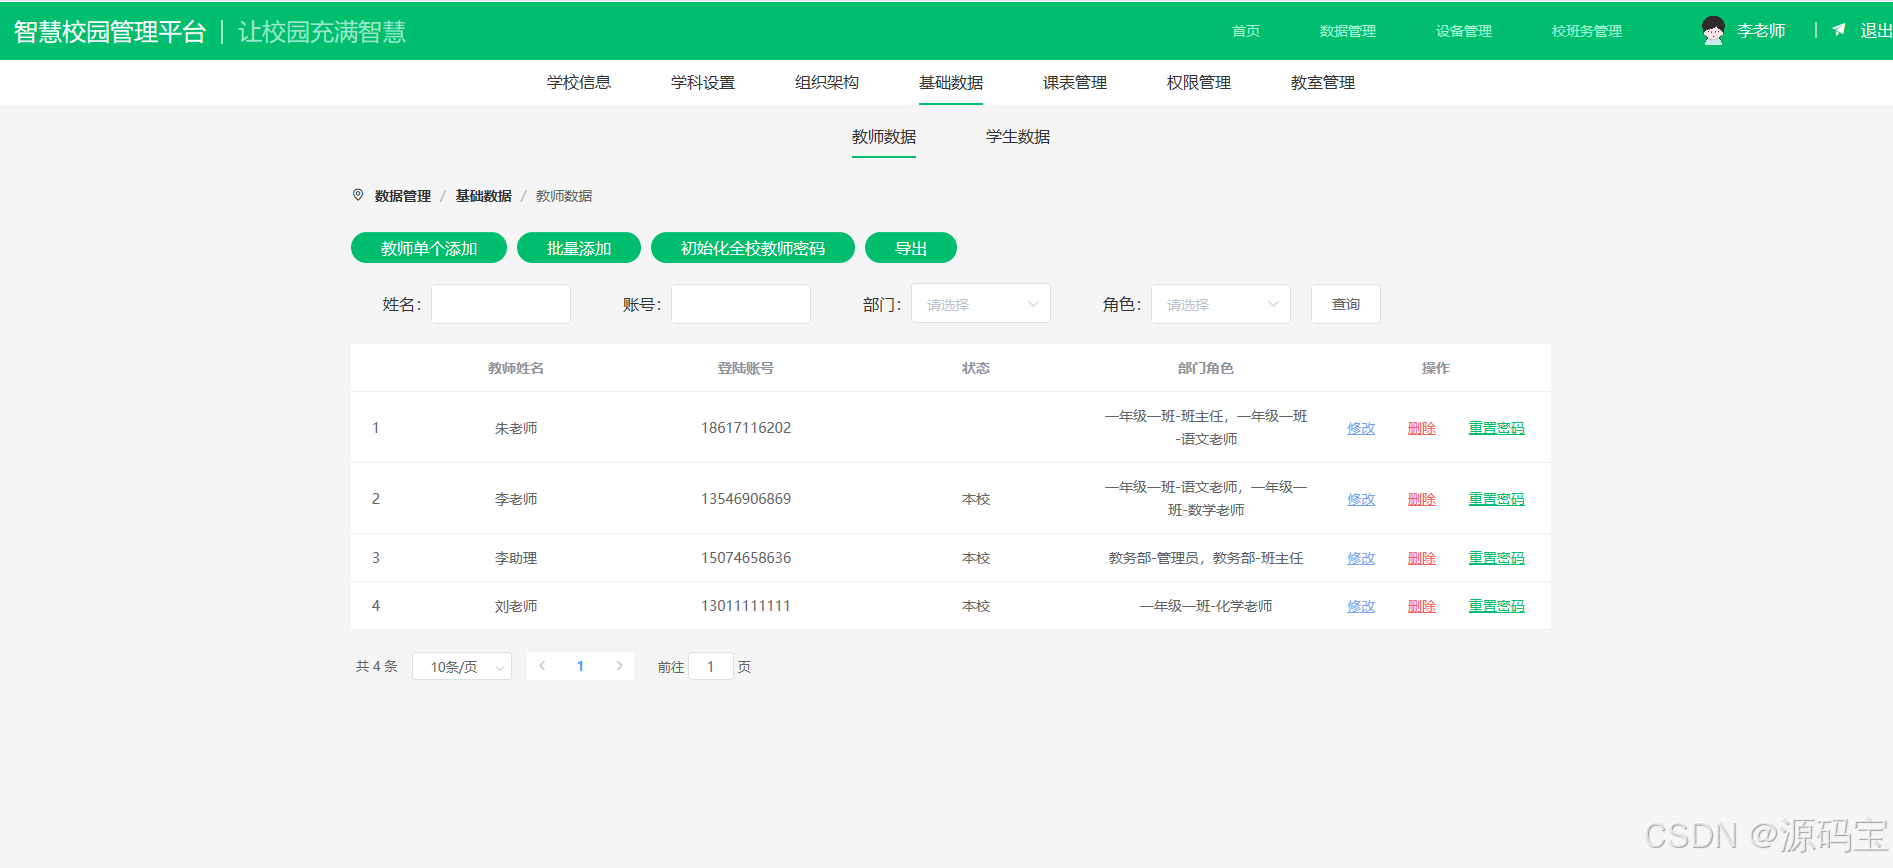Image resolution: width=1893 pixels, height=868 pixels.
Task: Click account number 15074658636
Action: pyautogui.click(x=746, y=558)
